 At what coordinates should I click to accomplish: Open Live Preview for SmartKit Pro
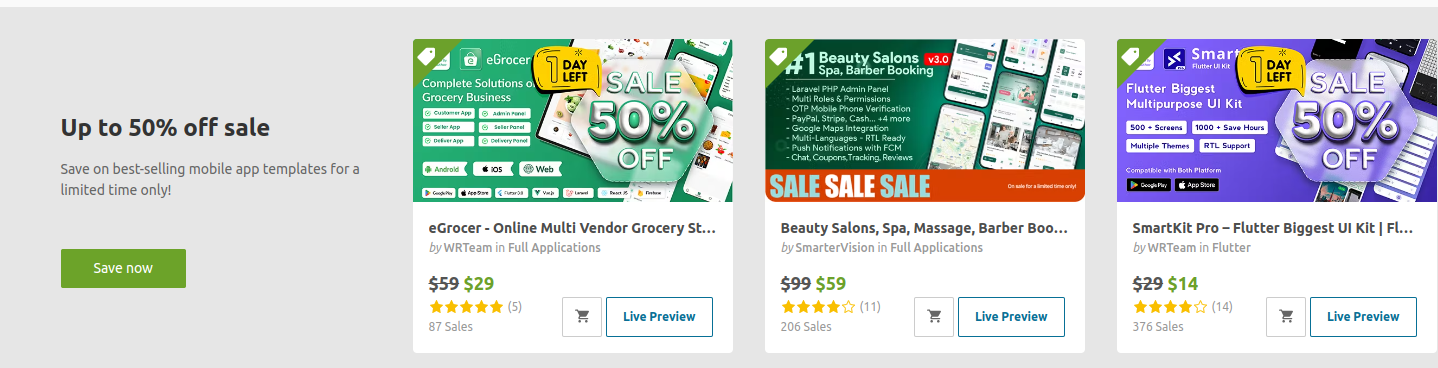point(1363,317)
